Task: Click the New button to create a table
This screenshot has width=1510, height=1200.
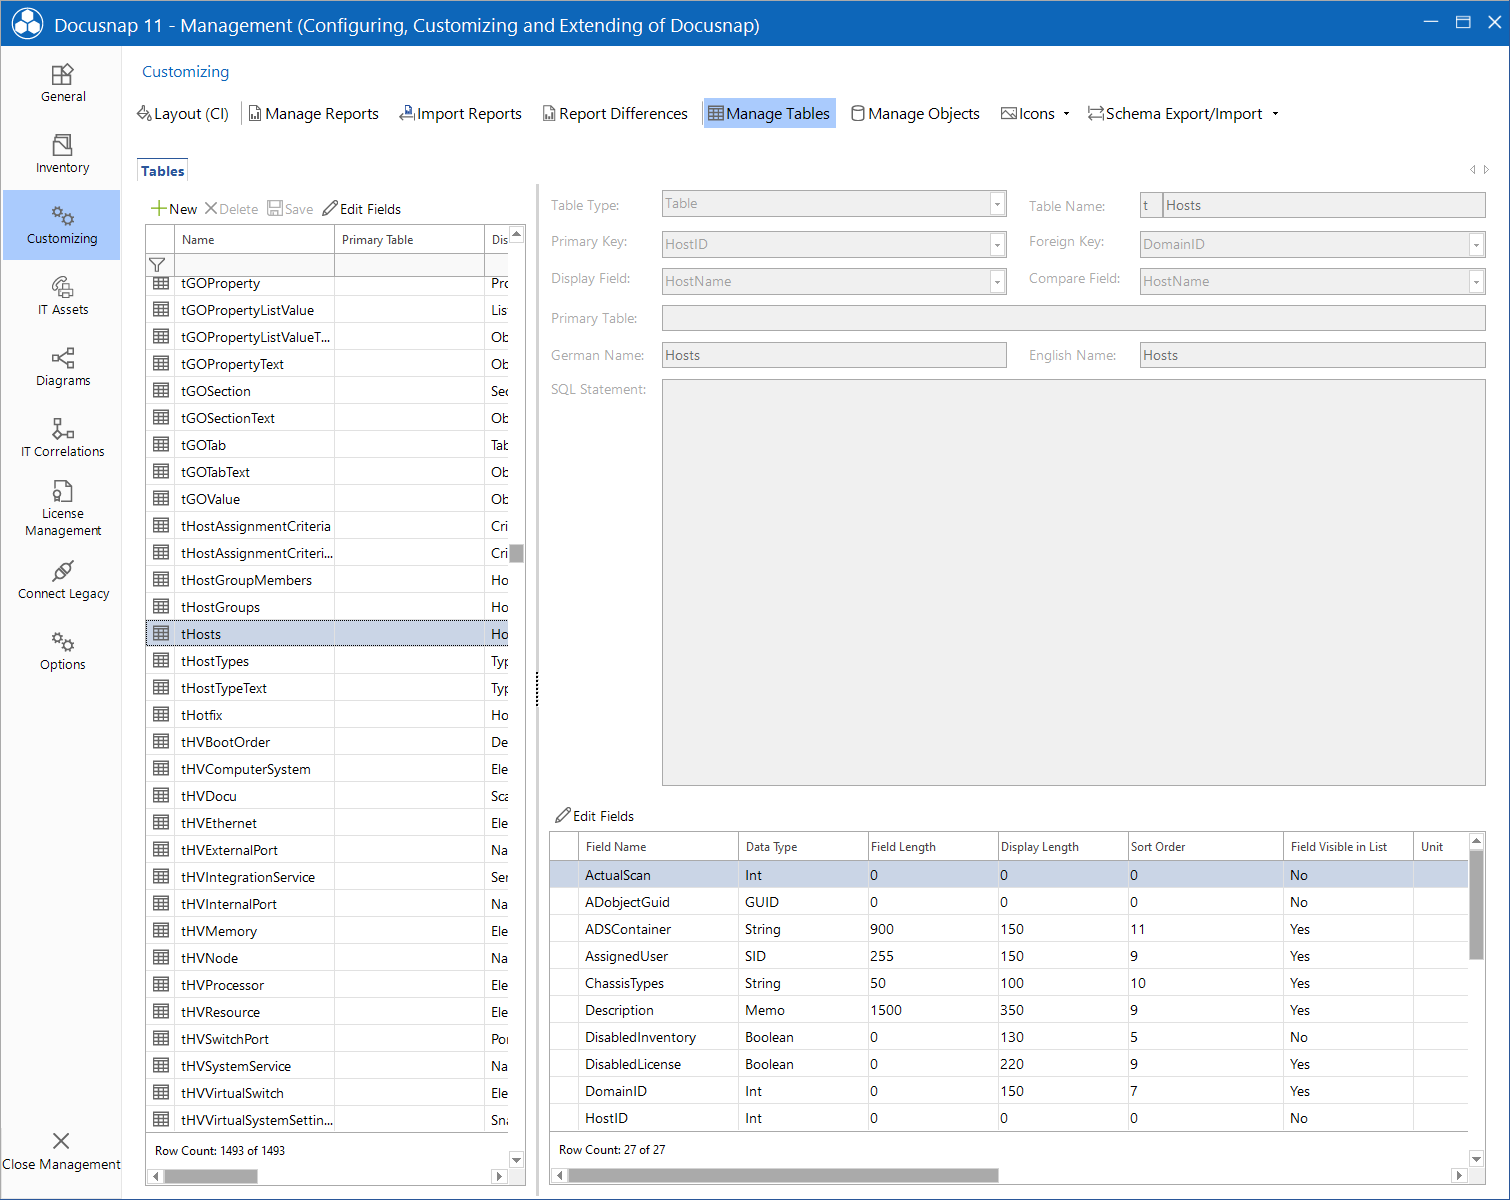Action: coord(174,208)
